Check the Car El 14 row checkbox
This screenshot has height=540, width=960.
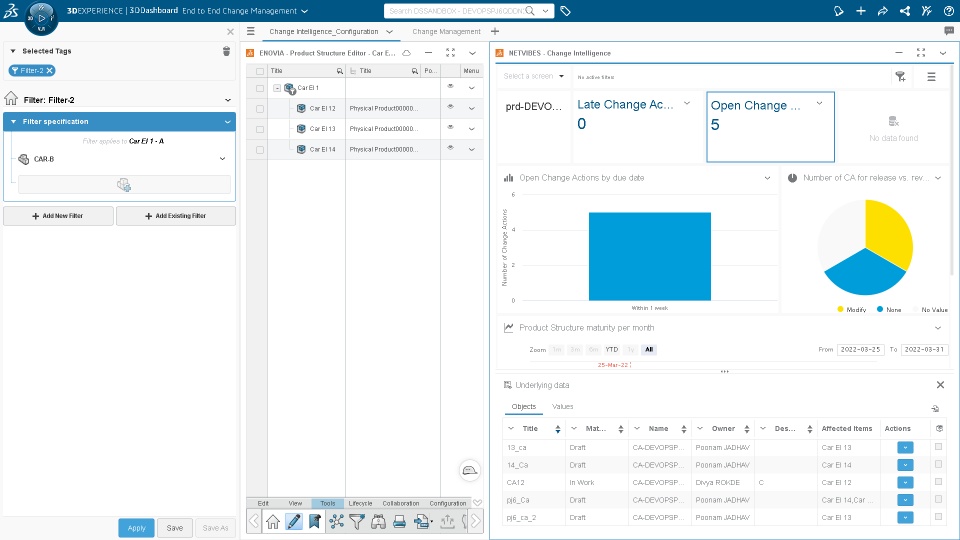click(260, 149)
